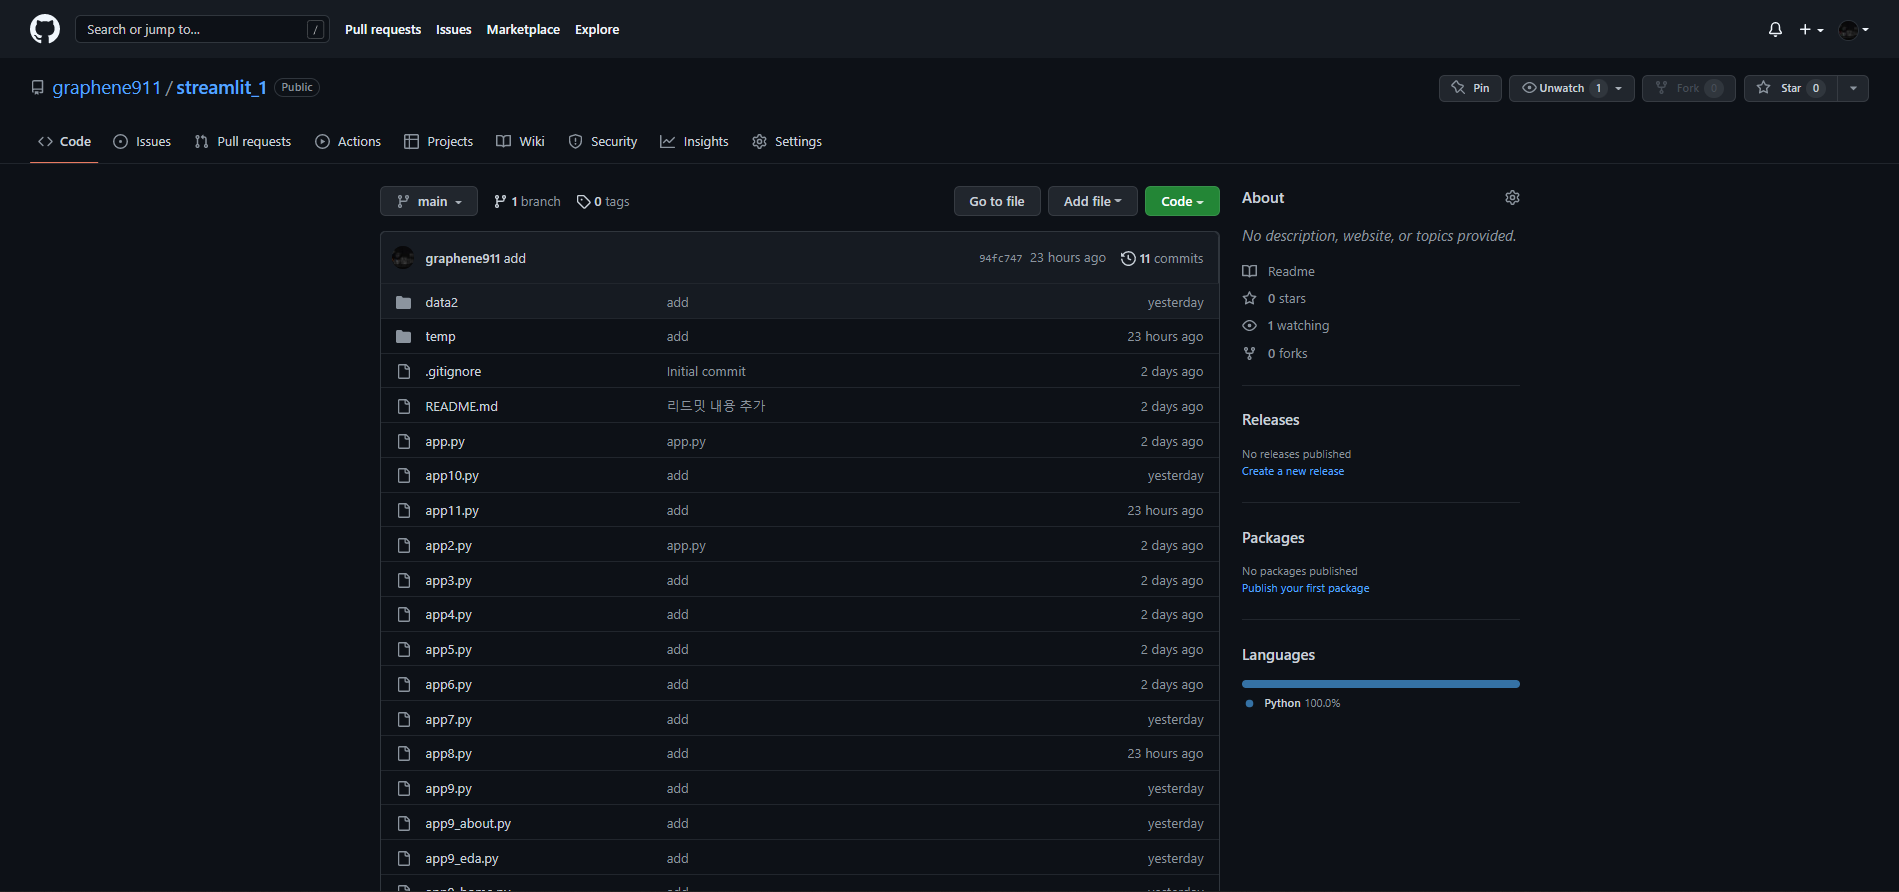Click the app10.py file icon

pyautogui.click(x=404, y=476)
